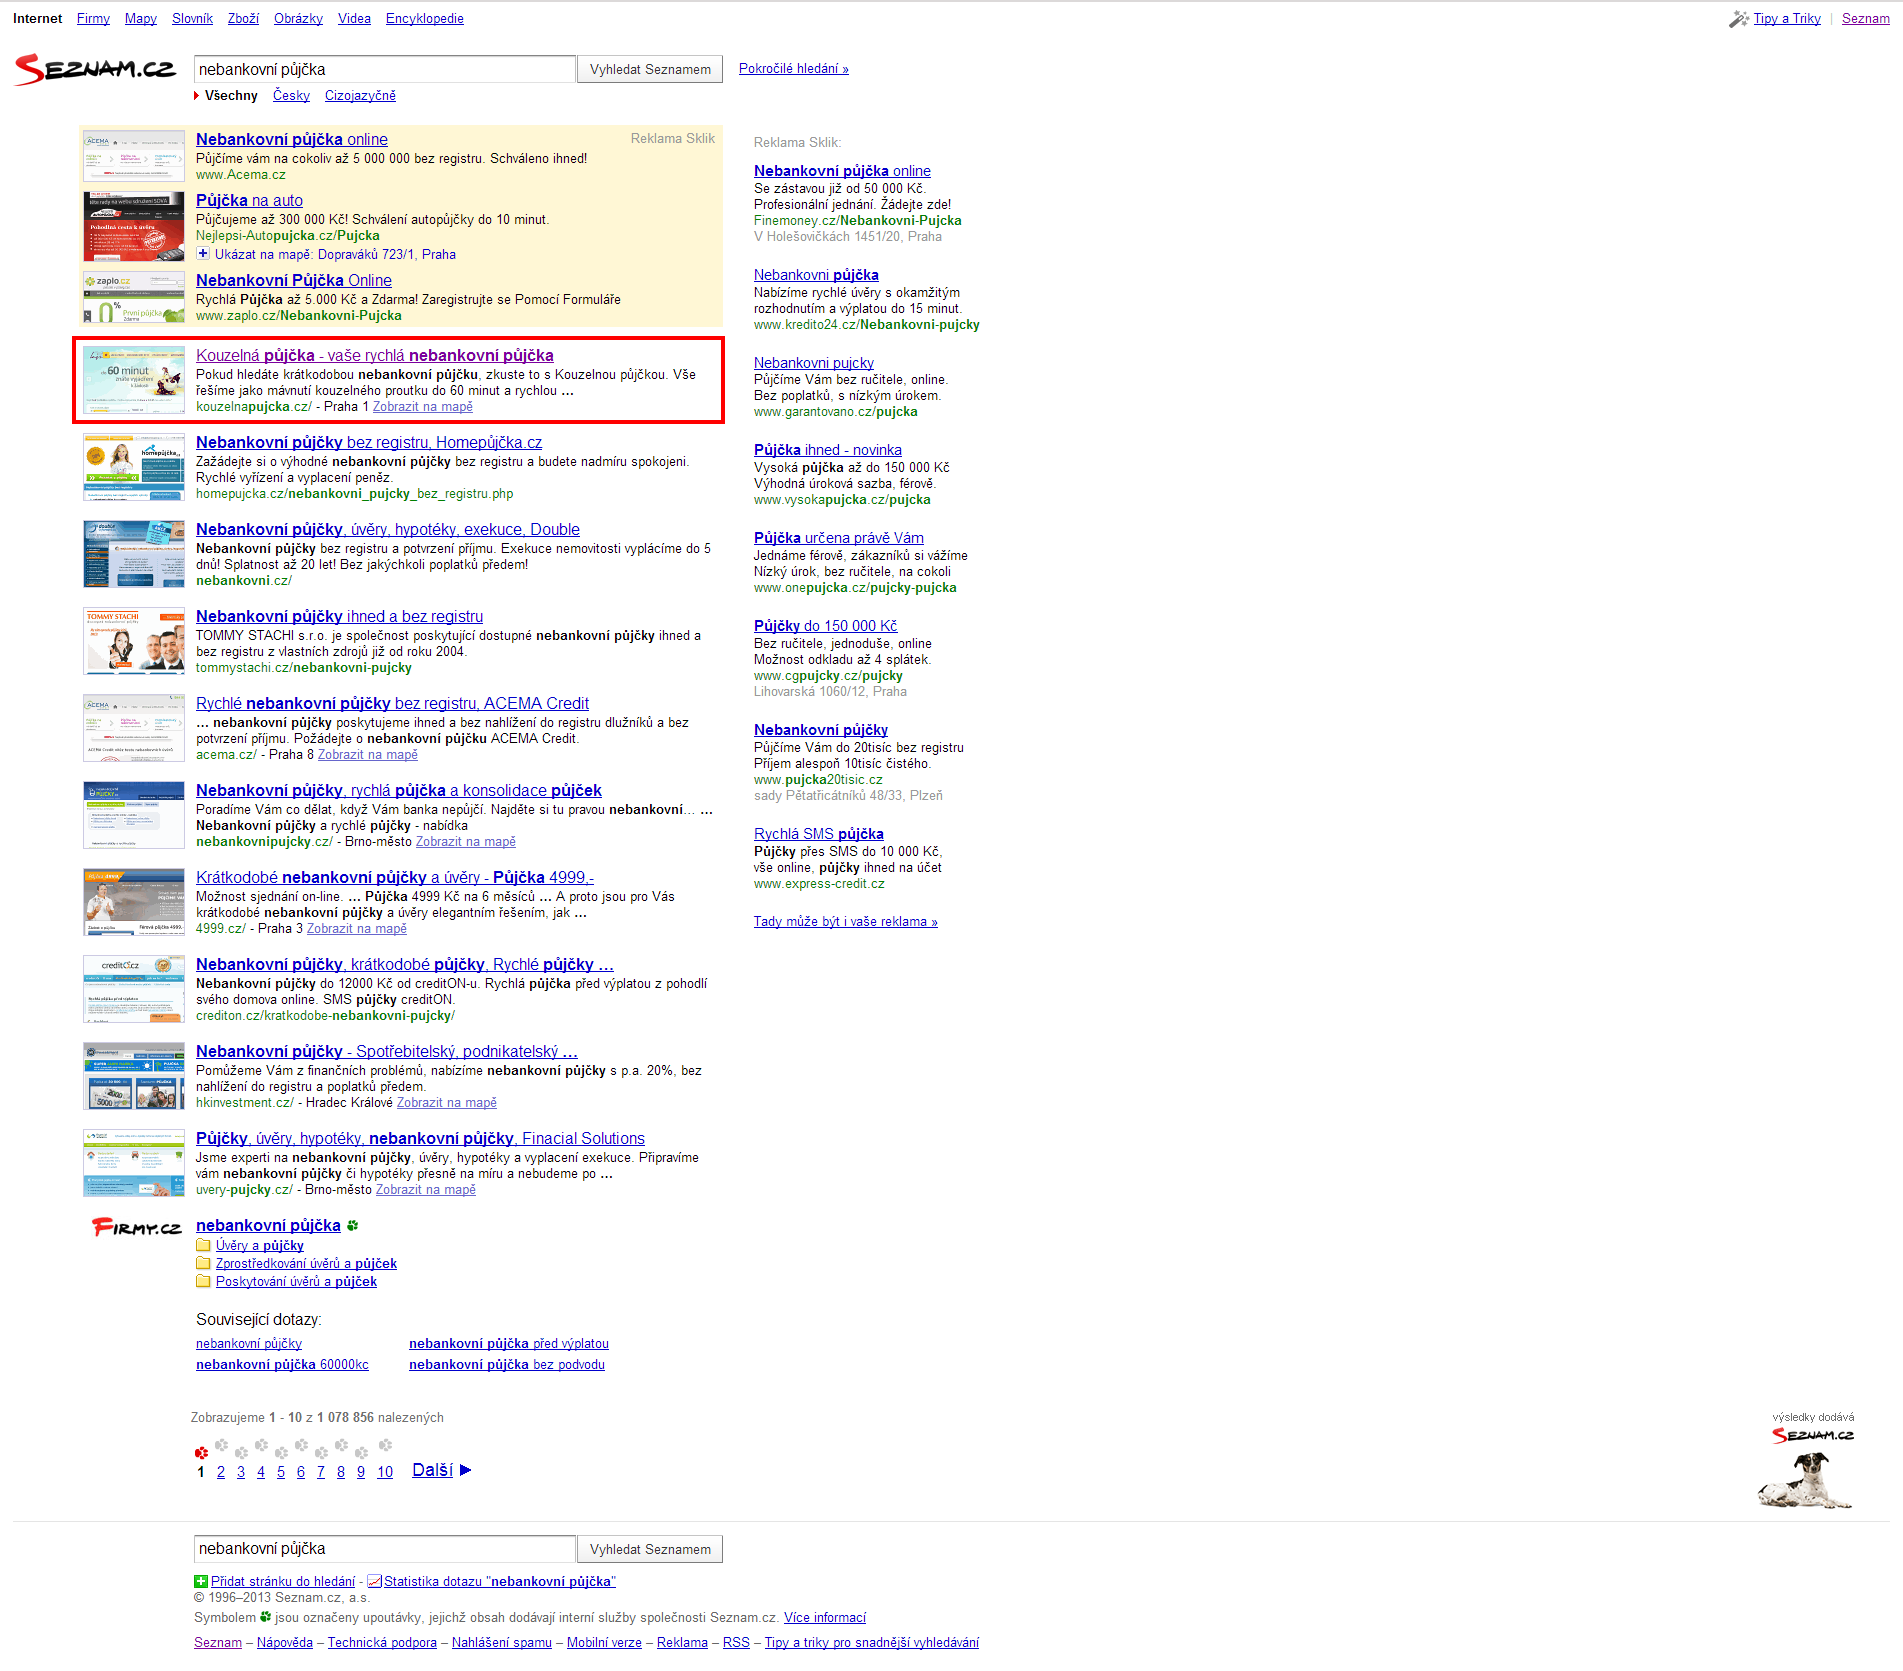Viewport: 1903px width, 1671px height.
Task: Click the folder icon beside Zprostředkování úvěrů
Action: pos(203,1263)
